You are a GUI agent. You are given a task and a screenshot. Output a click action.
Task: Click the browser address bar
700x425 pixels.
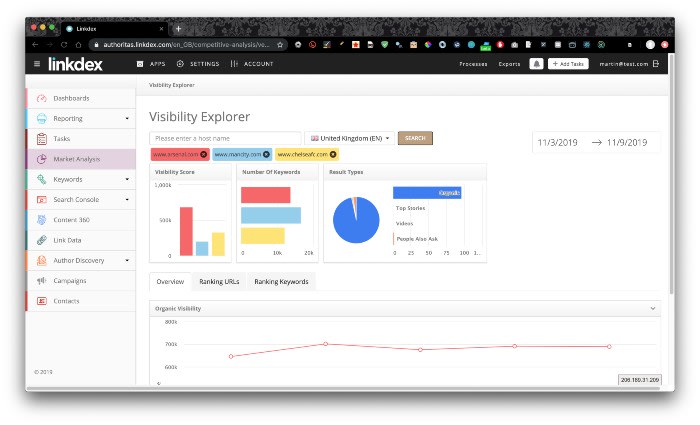point(187,45)
